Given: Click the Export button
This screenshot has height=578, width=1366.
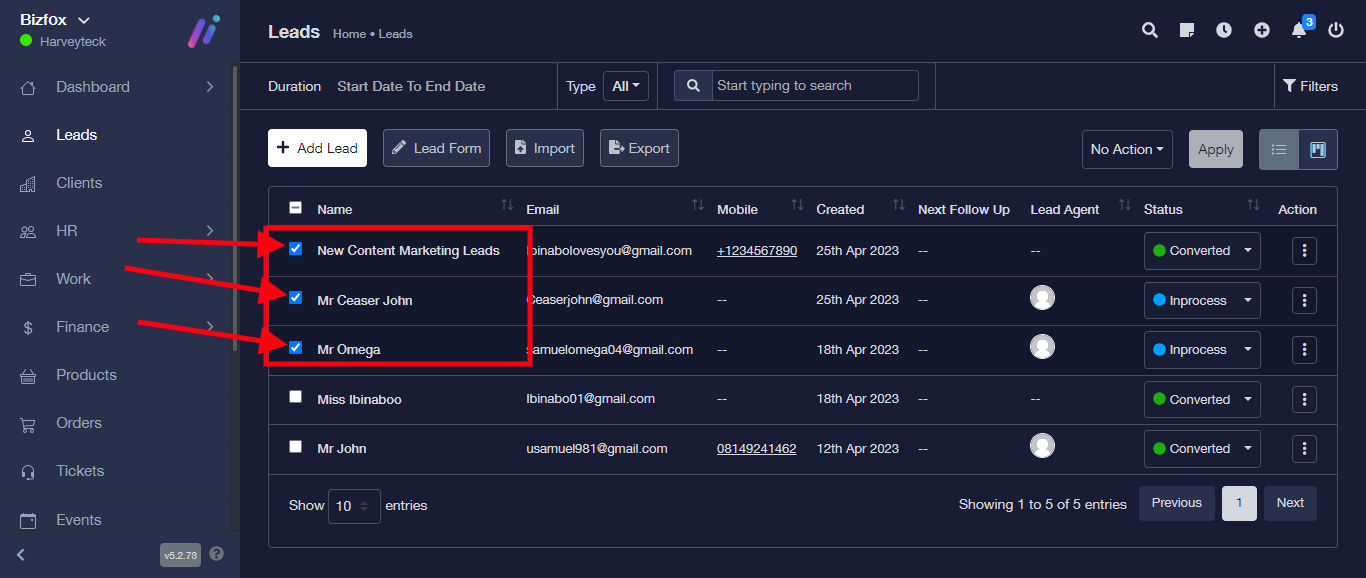Looking at the screenshot, I should pos(639,148).
